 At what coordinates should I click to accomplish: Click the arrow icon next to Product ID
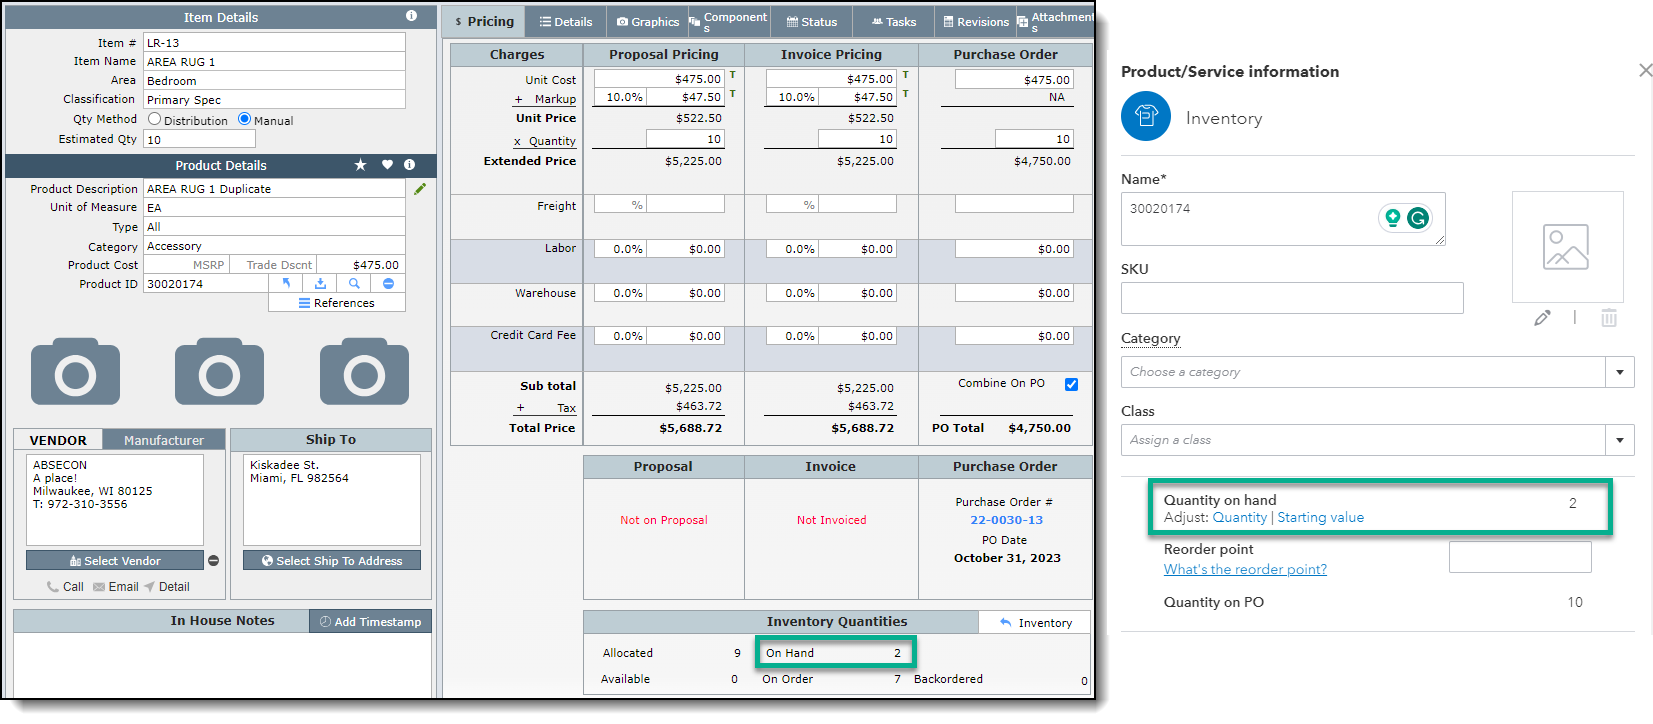286,284
